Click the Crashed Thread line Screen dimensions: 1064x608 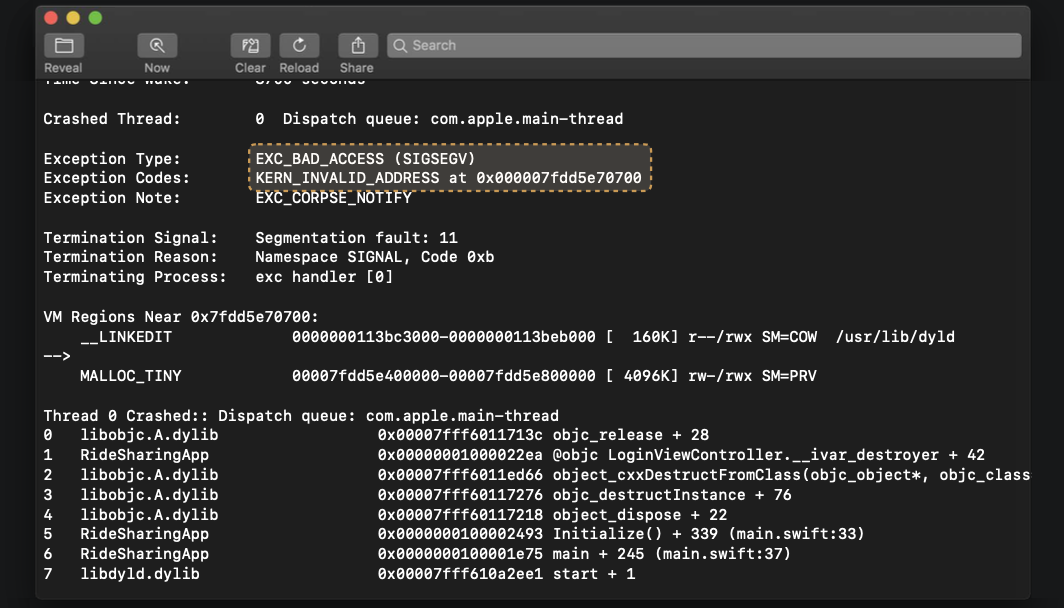click(330, 118)
